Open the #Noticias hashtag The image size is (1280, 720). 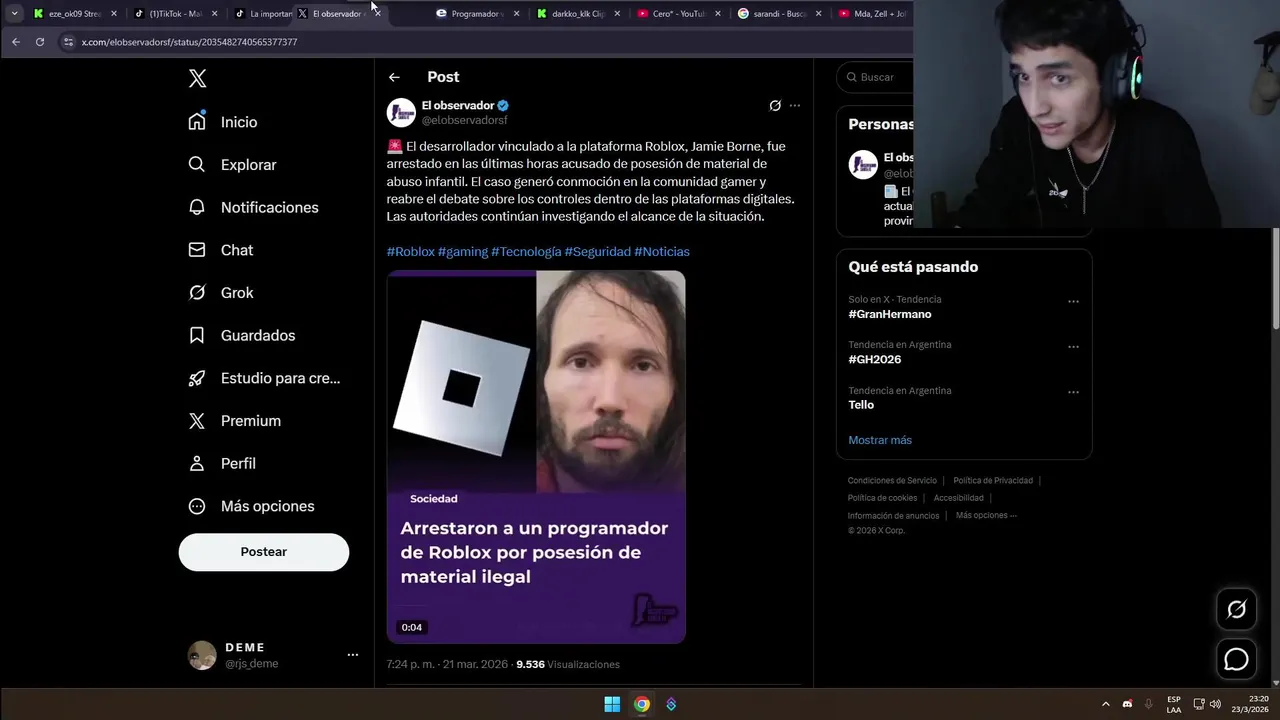point(662,252)
